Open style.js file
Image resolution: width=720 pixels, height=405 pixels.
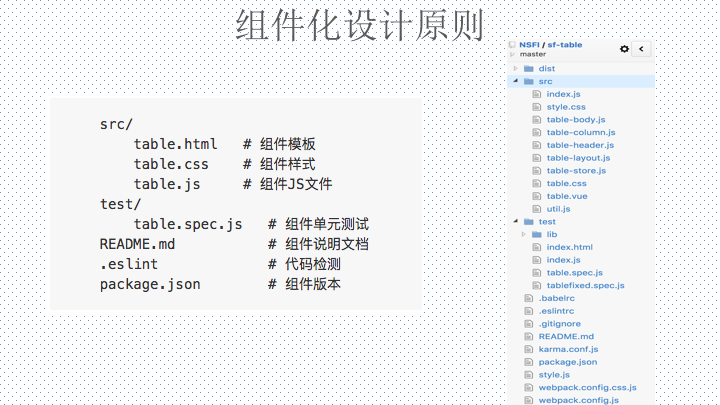[x=554, y=375]
